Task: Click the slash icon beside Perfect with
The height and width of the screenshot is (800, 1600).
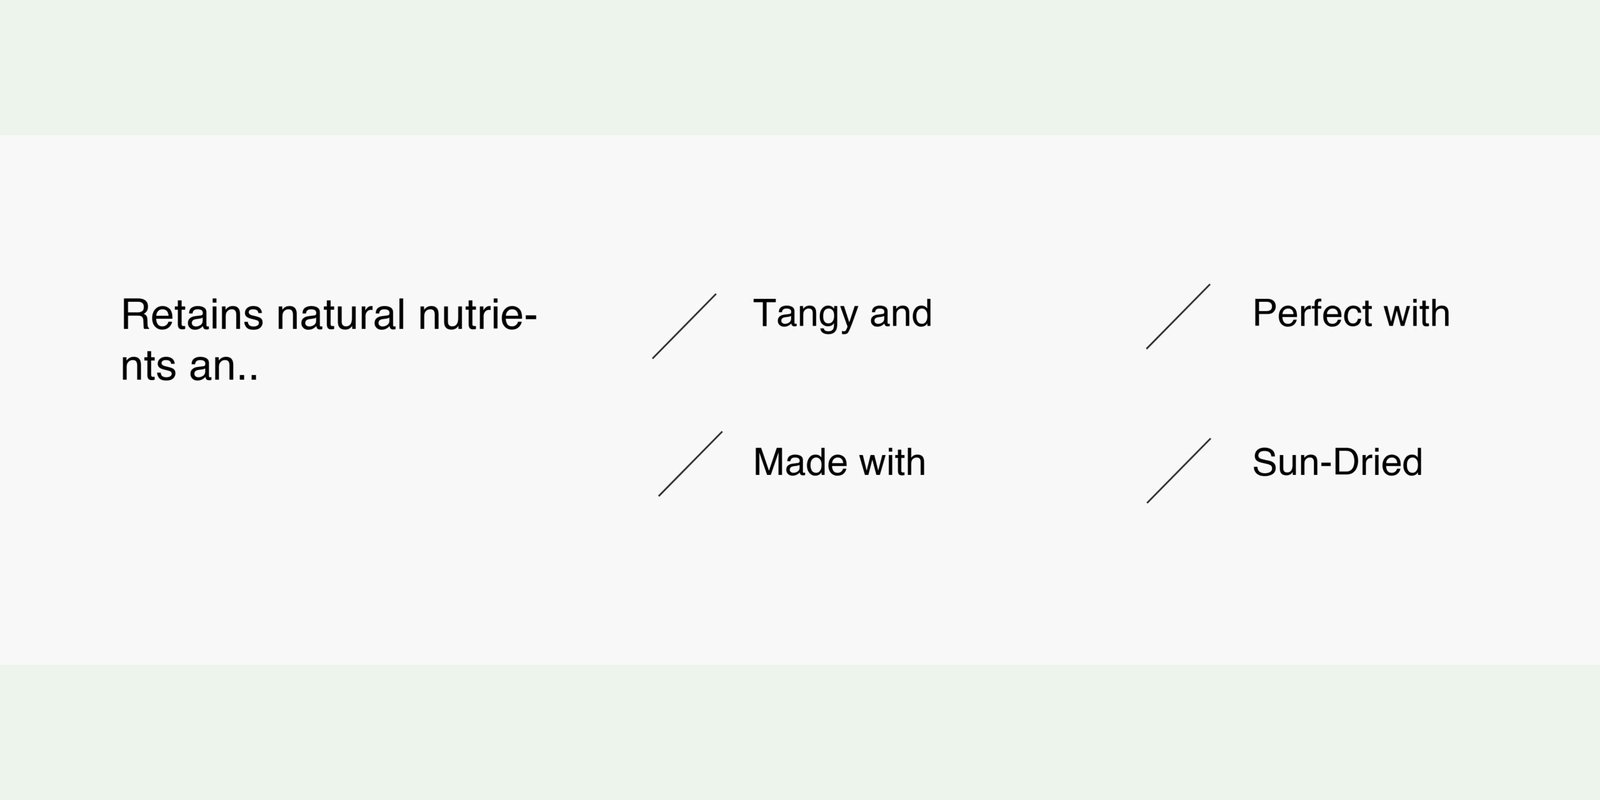Action: (x=1178, y=316)
